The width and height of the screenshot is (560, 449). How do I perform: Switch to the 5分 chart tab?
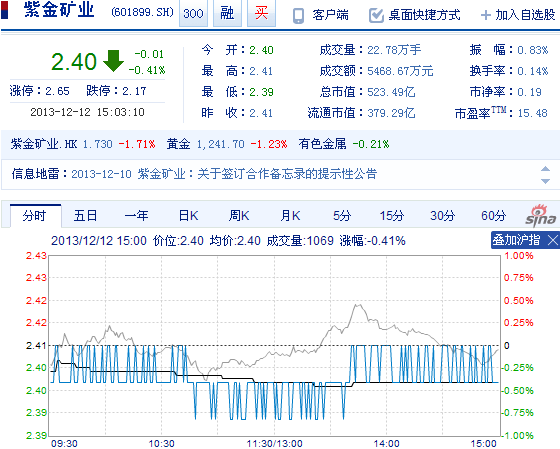[x=342, y=216]
